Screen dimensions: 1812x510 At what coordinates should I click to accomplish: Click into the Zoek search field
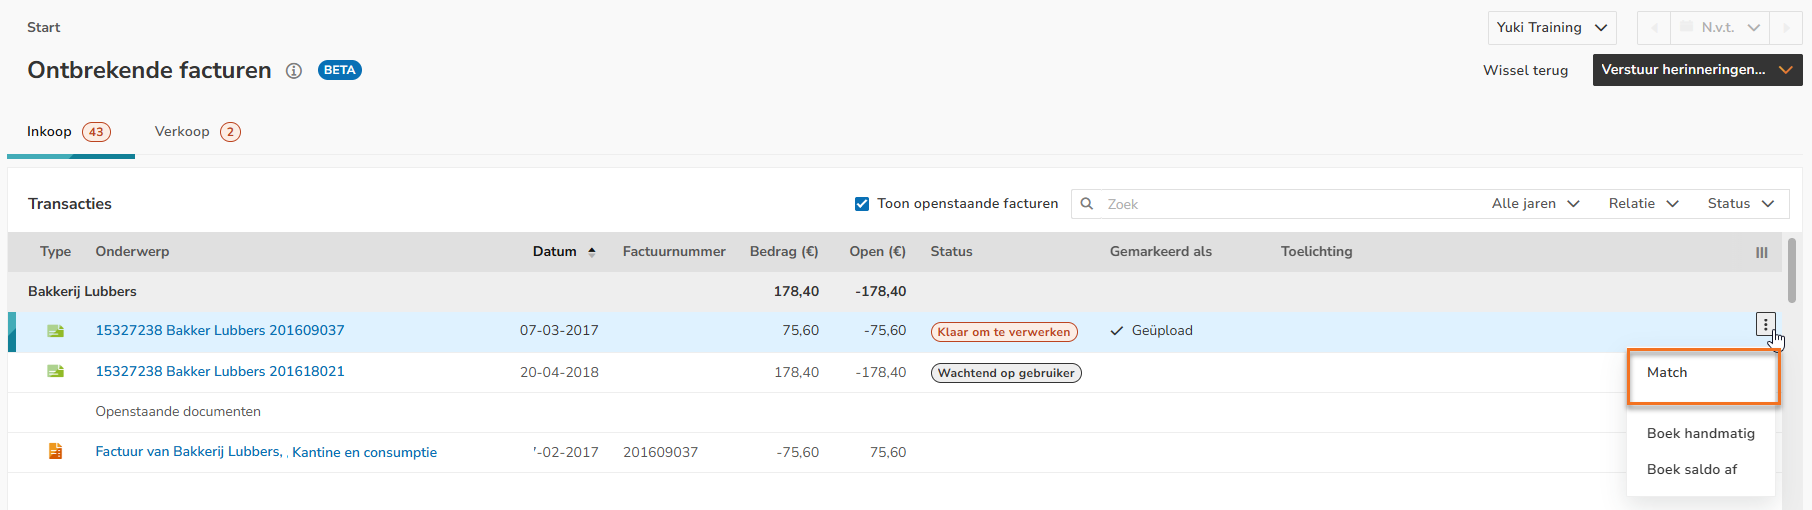click(1280, 204)
